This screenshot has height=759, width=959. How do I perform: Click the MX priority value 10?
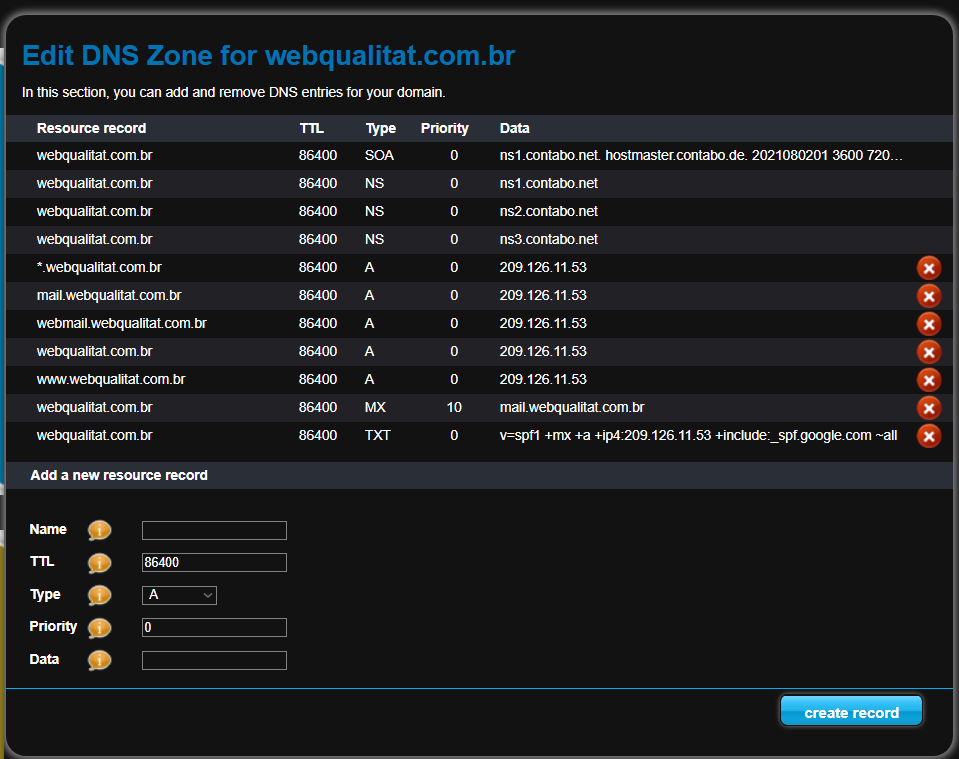[454, 408]
